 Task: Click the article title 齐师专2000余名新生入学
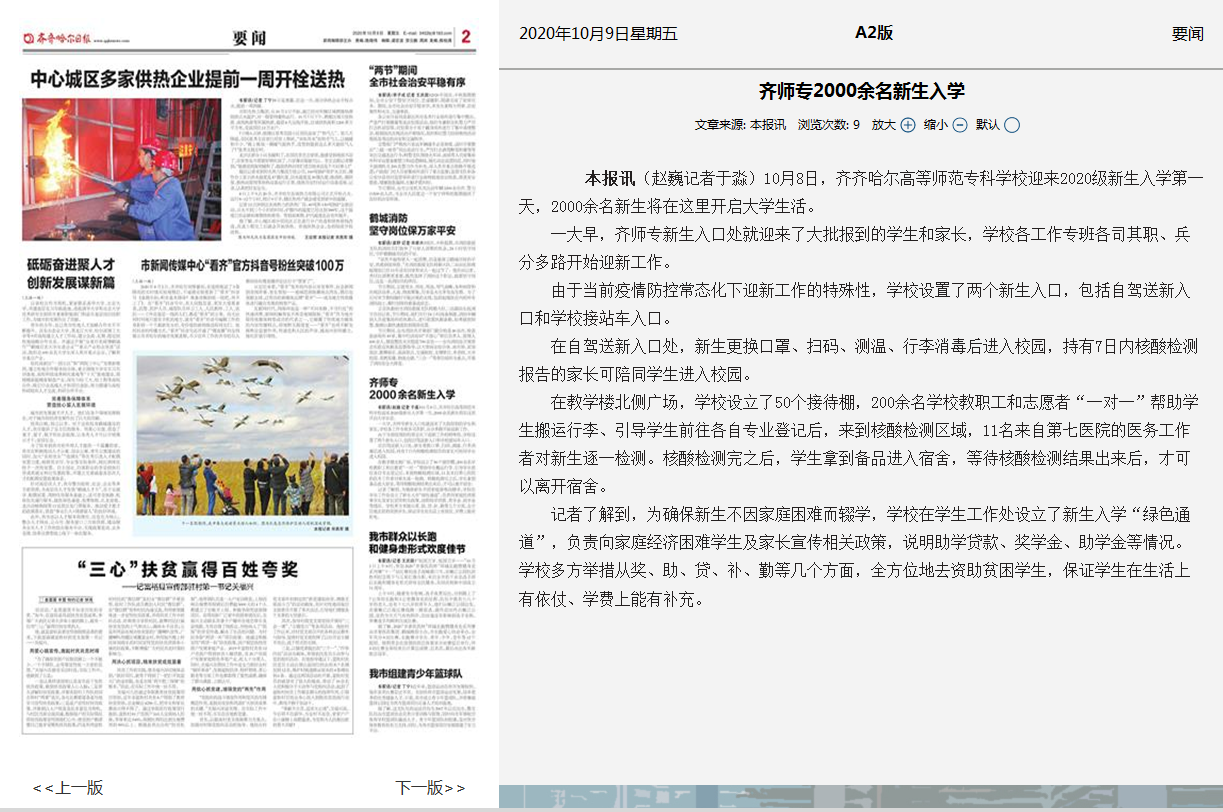[x=861, y=91]
